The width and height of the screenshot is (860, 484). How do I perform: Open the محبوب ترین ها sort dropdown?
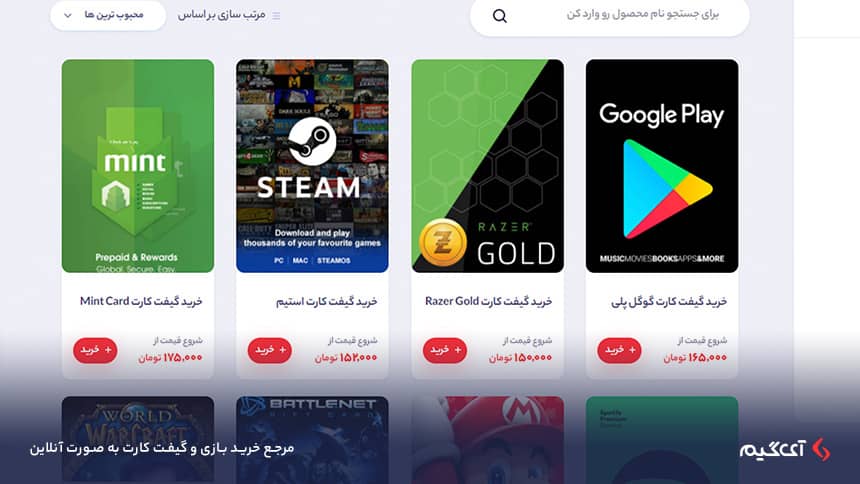[x=108, y=15]
